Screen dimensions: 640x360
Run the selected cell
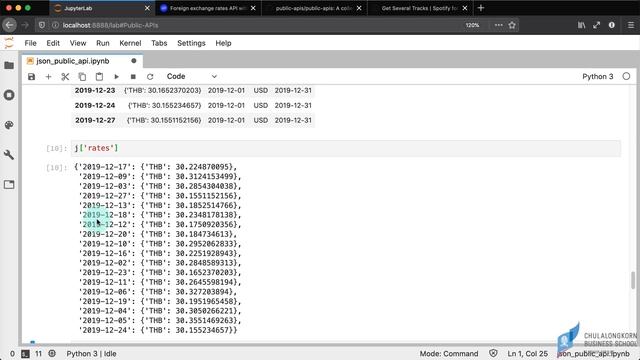click(116, 76)
